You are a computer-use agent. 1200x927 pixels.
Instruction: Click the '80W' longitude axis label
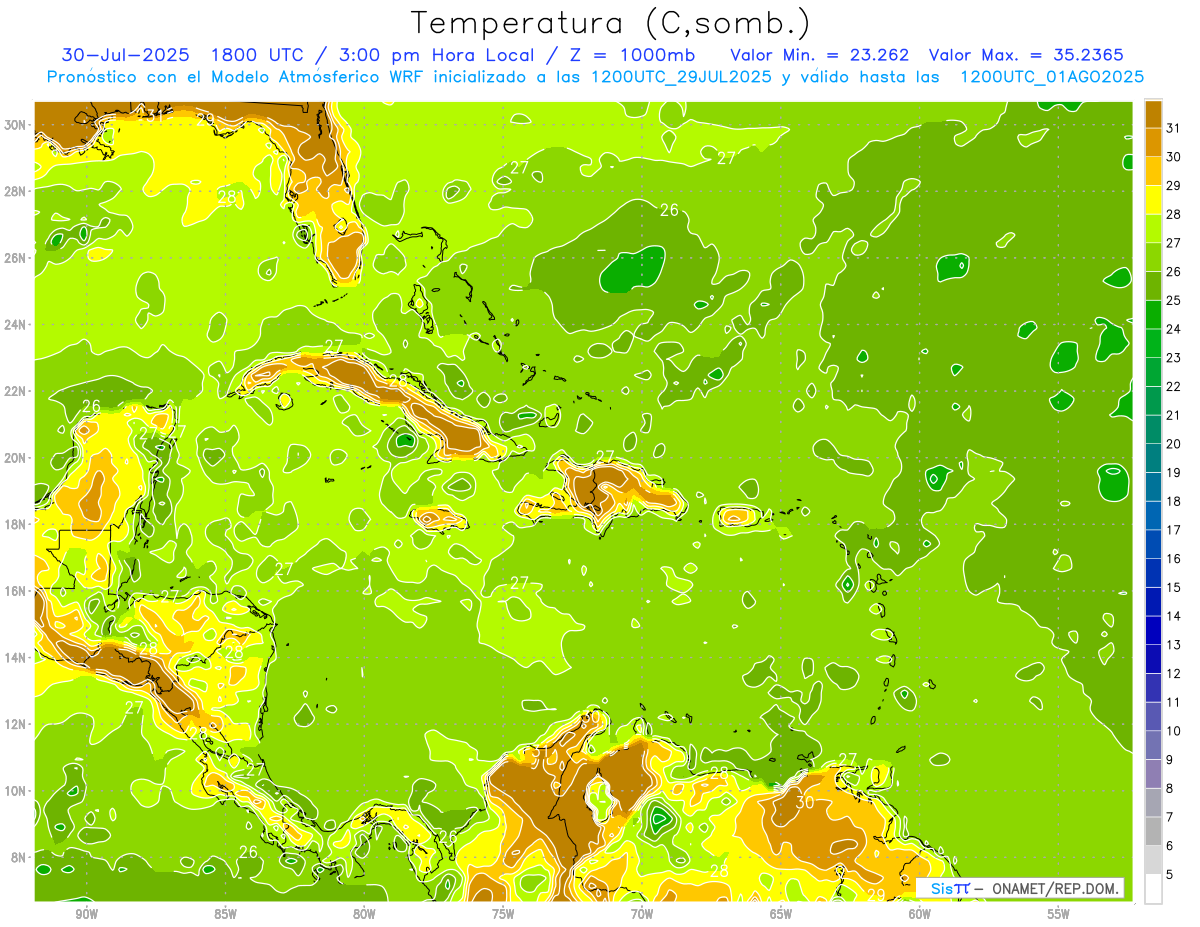point(364,914)
